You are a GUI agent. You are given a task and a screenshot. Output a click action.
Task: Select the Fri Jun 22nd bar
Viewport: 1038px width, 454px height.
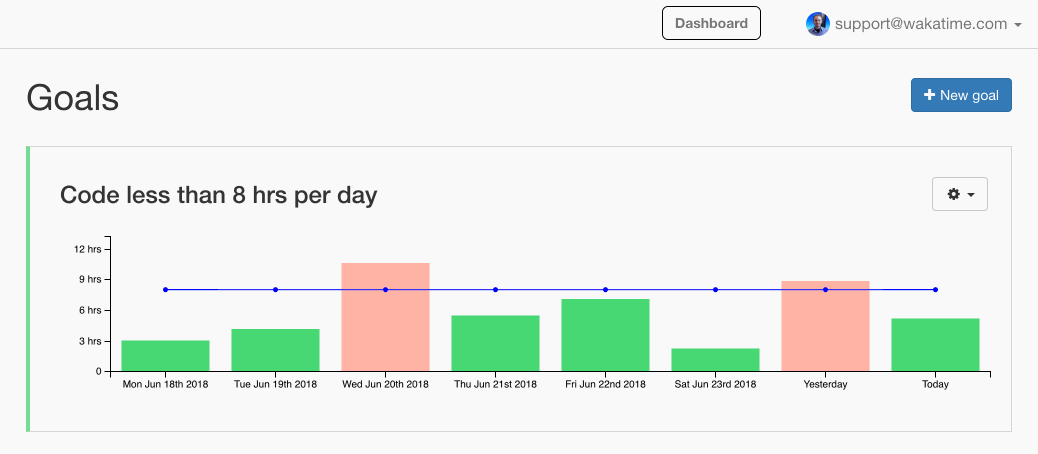605,335
